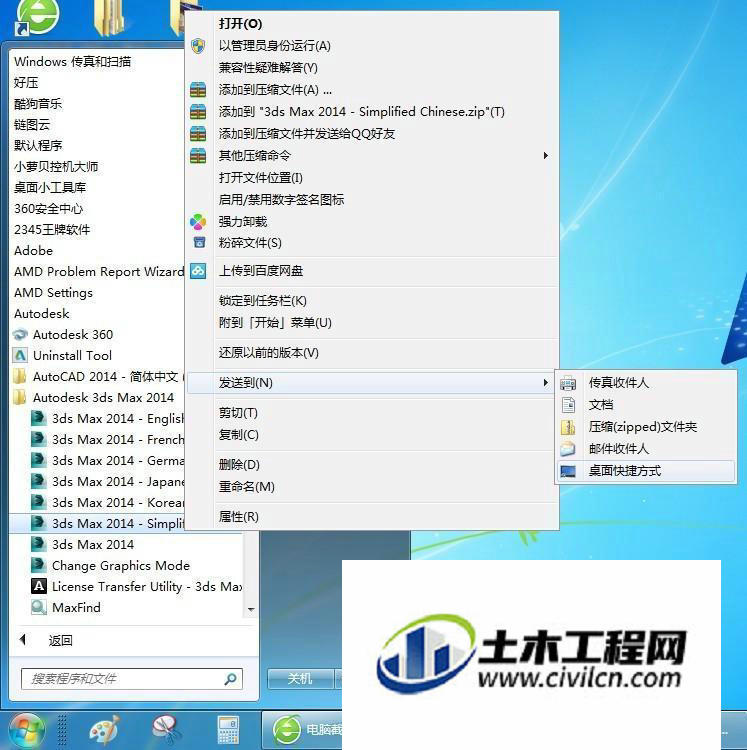The height and width of the screenshot is (750, 747).
Task: Click the colorful 强力卸载 icon
Action: (198, 222)
